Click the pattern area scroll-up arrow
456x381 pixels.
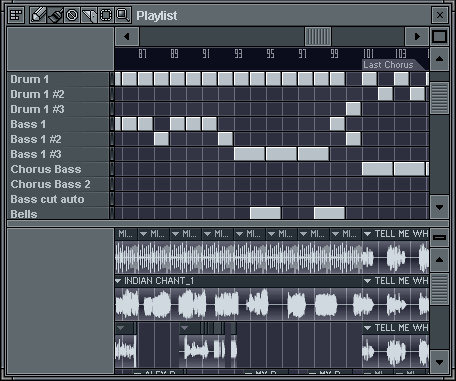tap(439, 59)
